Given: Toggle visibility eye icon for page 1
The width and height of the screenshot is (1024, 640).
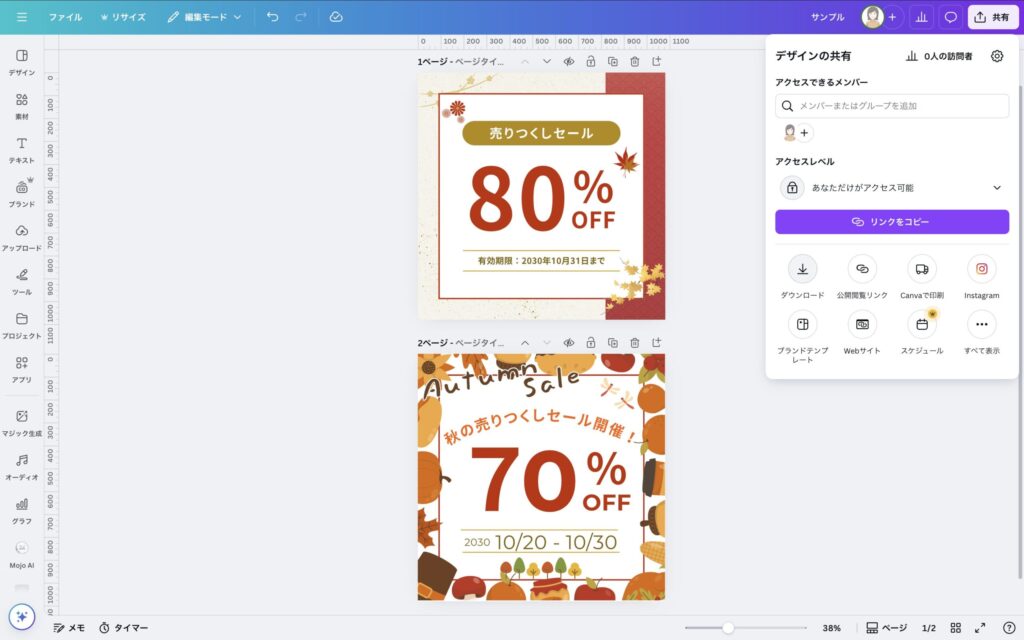Looking at the screenshot, I should click(568, 62).
